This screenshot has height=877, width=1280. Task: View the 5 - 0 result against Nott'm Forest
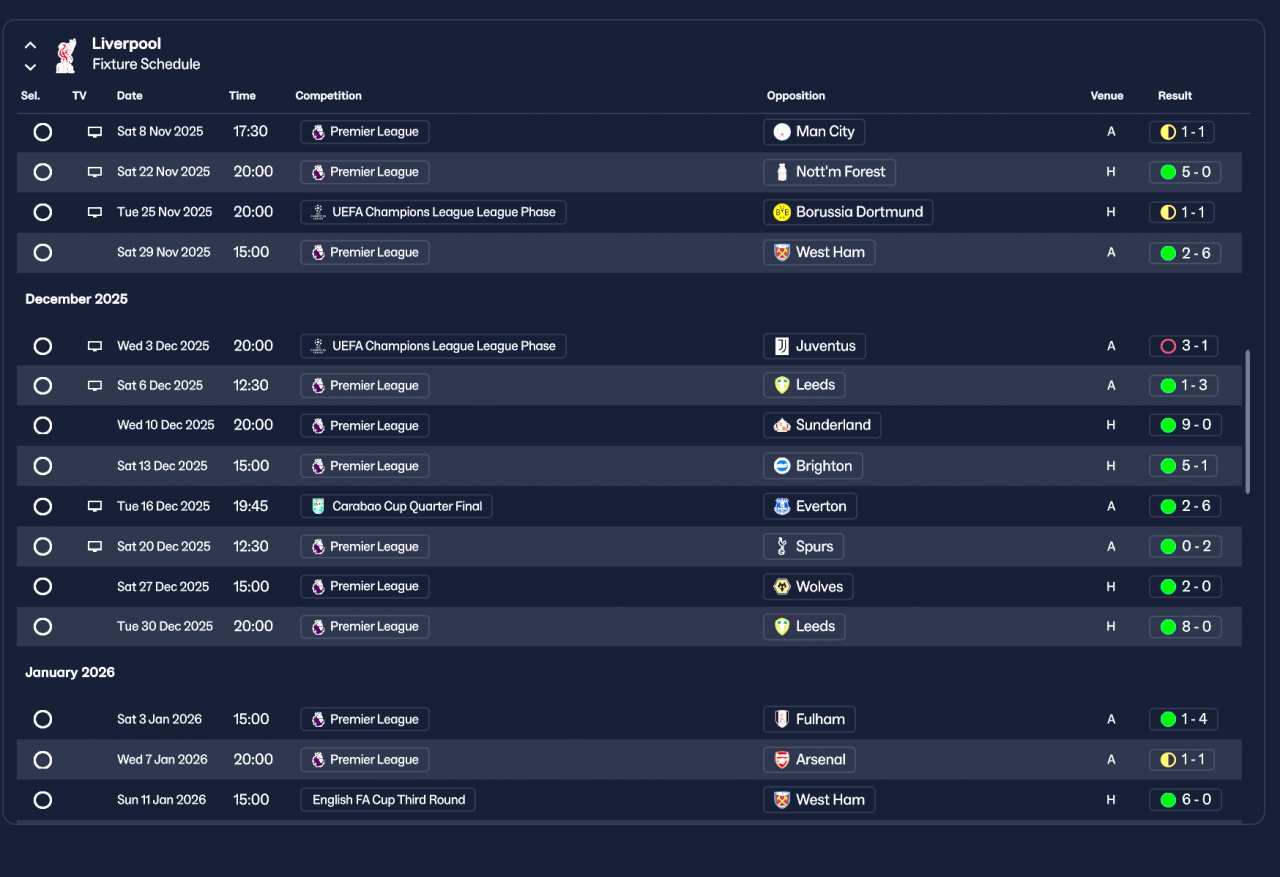(x=1185, y=172)
